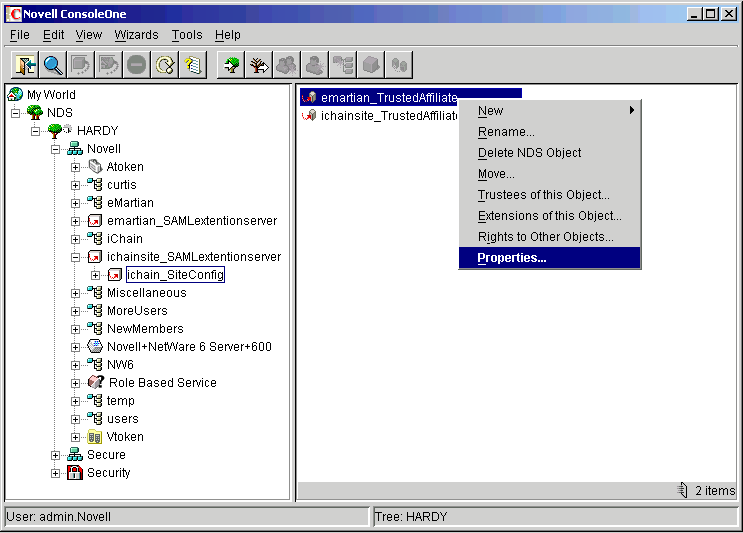Click the disabled red minus delete icon
The image size is (743, 533).
137,65
